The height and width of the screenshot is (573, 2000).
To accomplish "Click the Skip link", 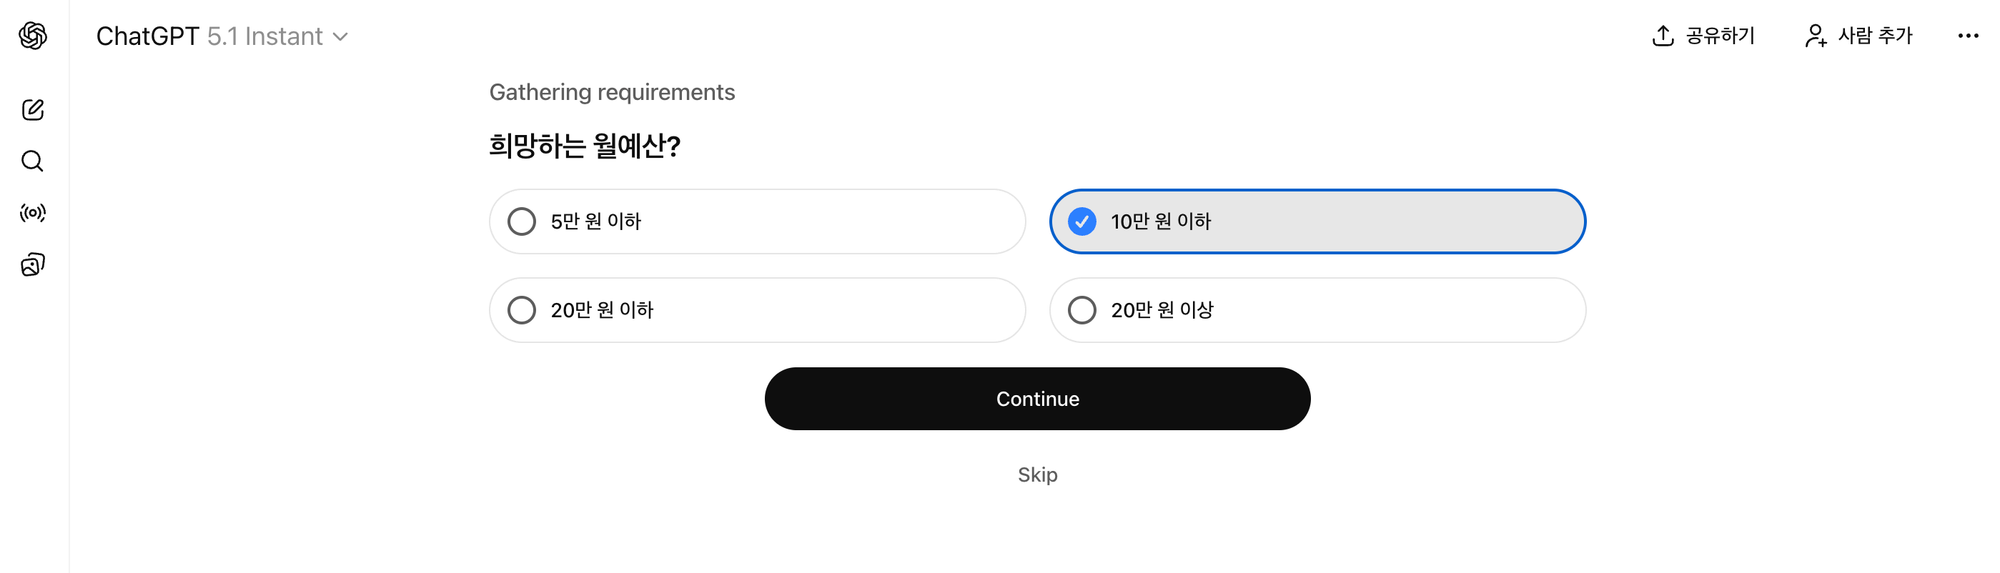I will (x=1037, y=475).
